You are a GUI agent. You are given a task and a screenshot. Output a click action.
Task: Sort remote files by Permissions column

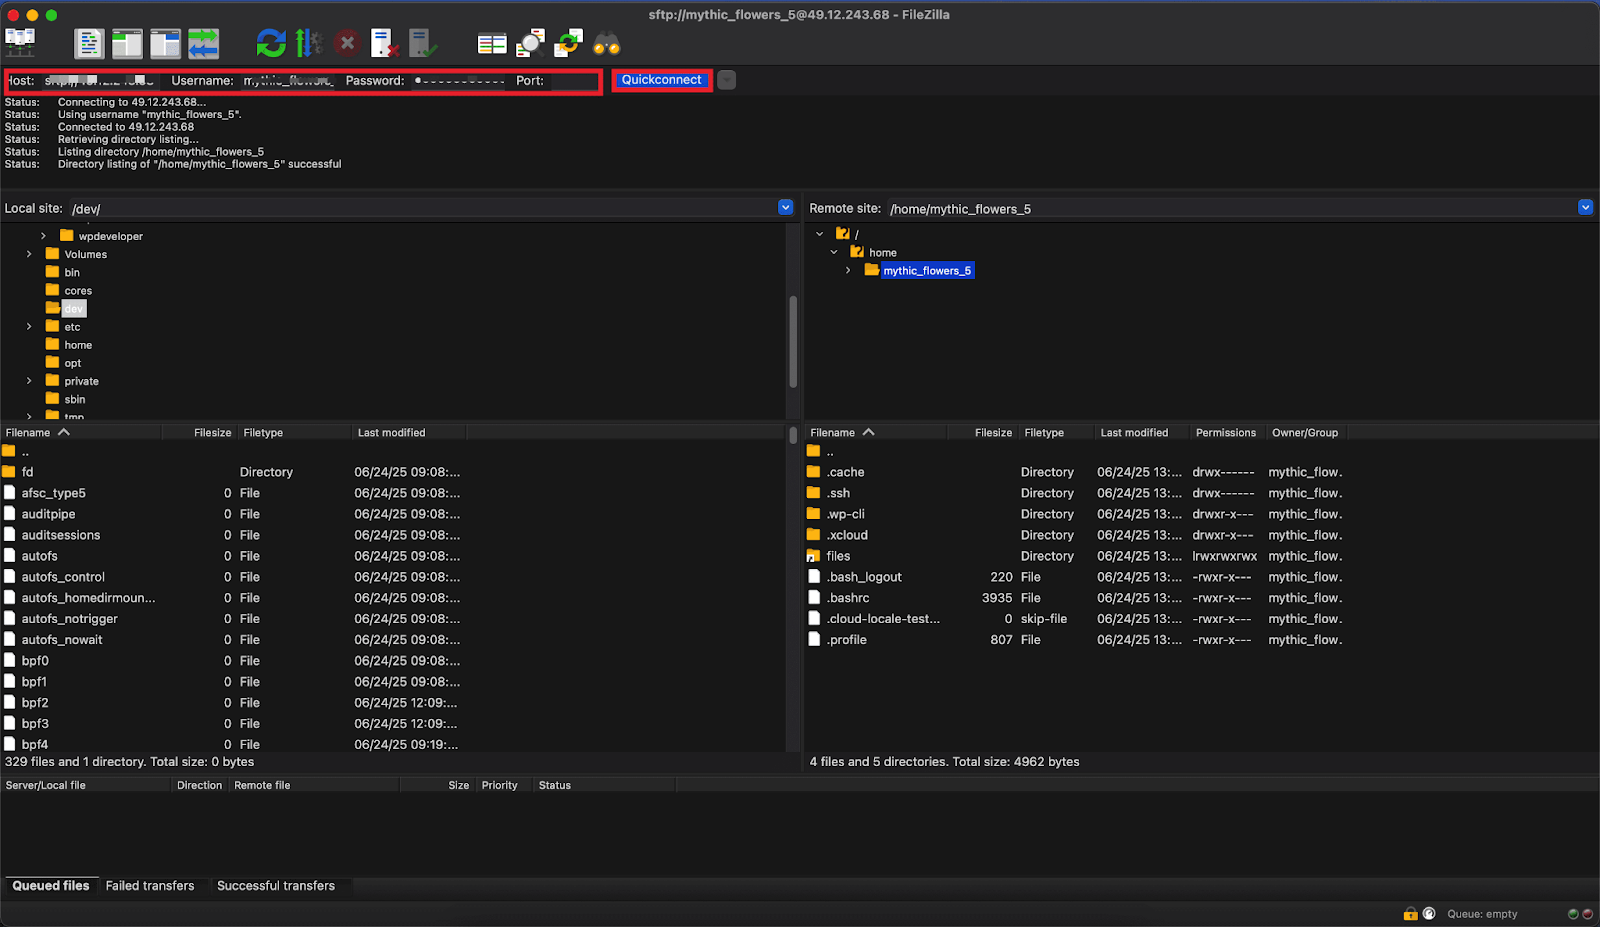click(x=1225, y=433)
